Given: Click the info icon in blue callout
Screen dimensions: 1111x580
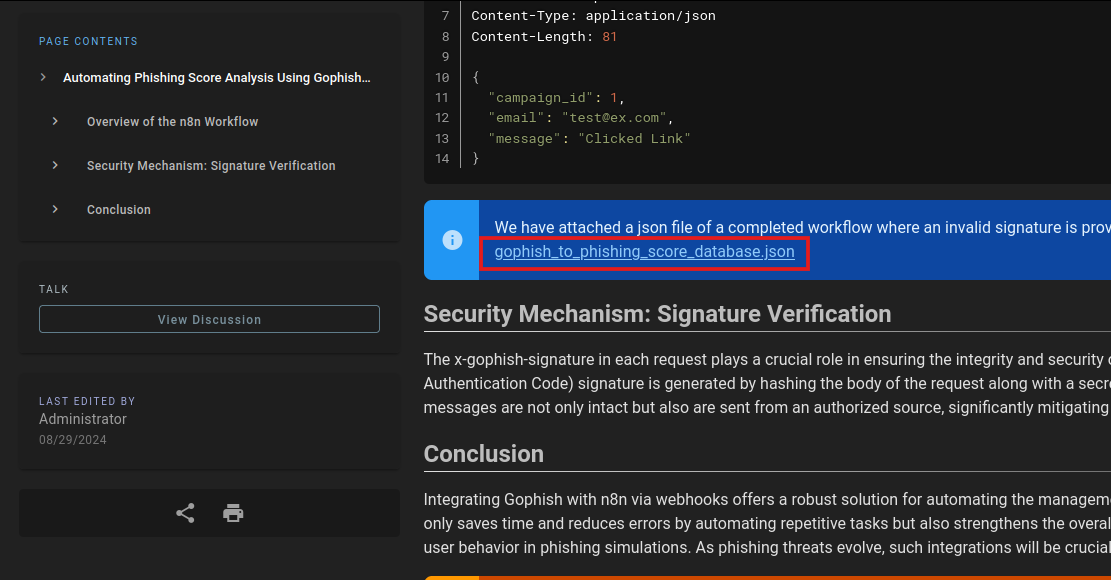Looking at the screenshot, I should tap(452, 240).
